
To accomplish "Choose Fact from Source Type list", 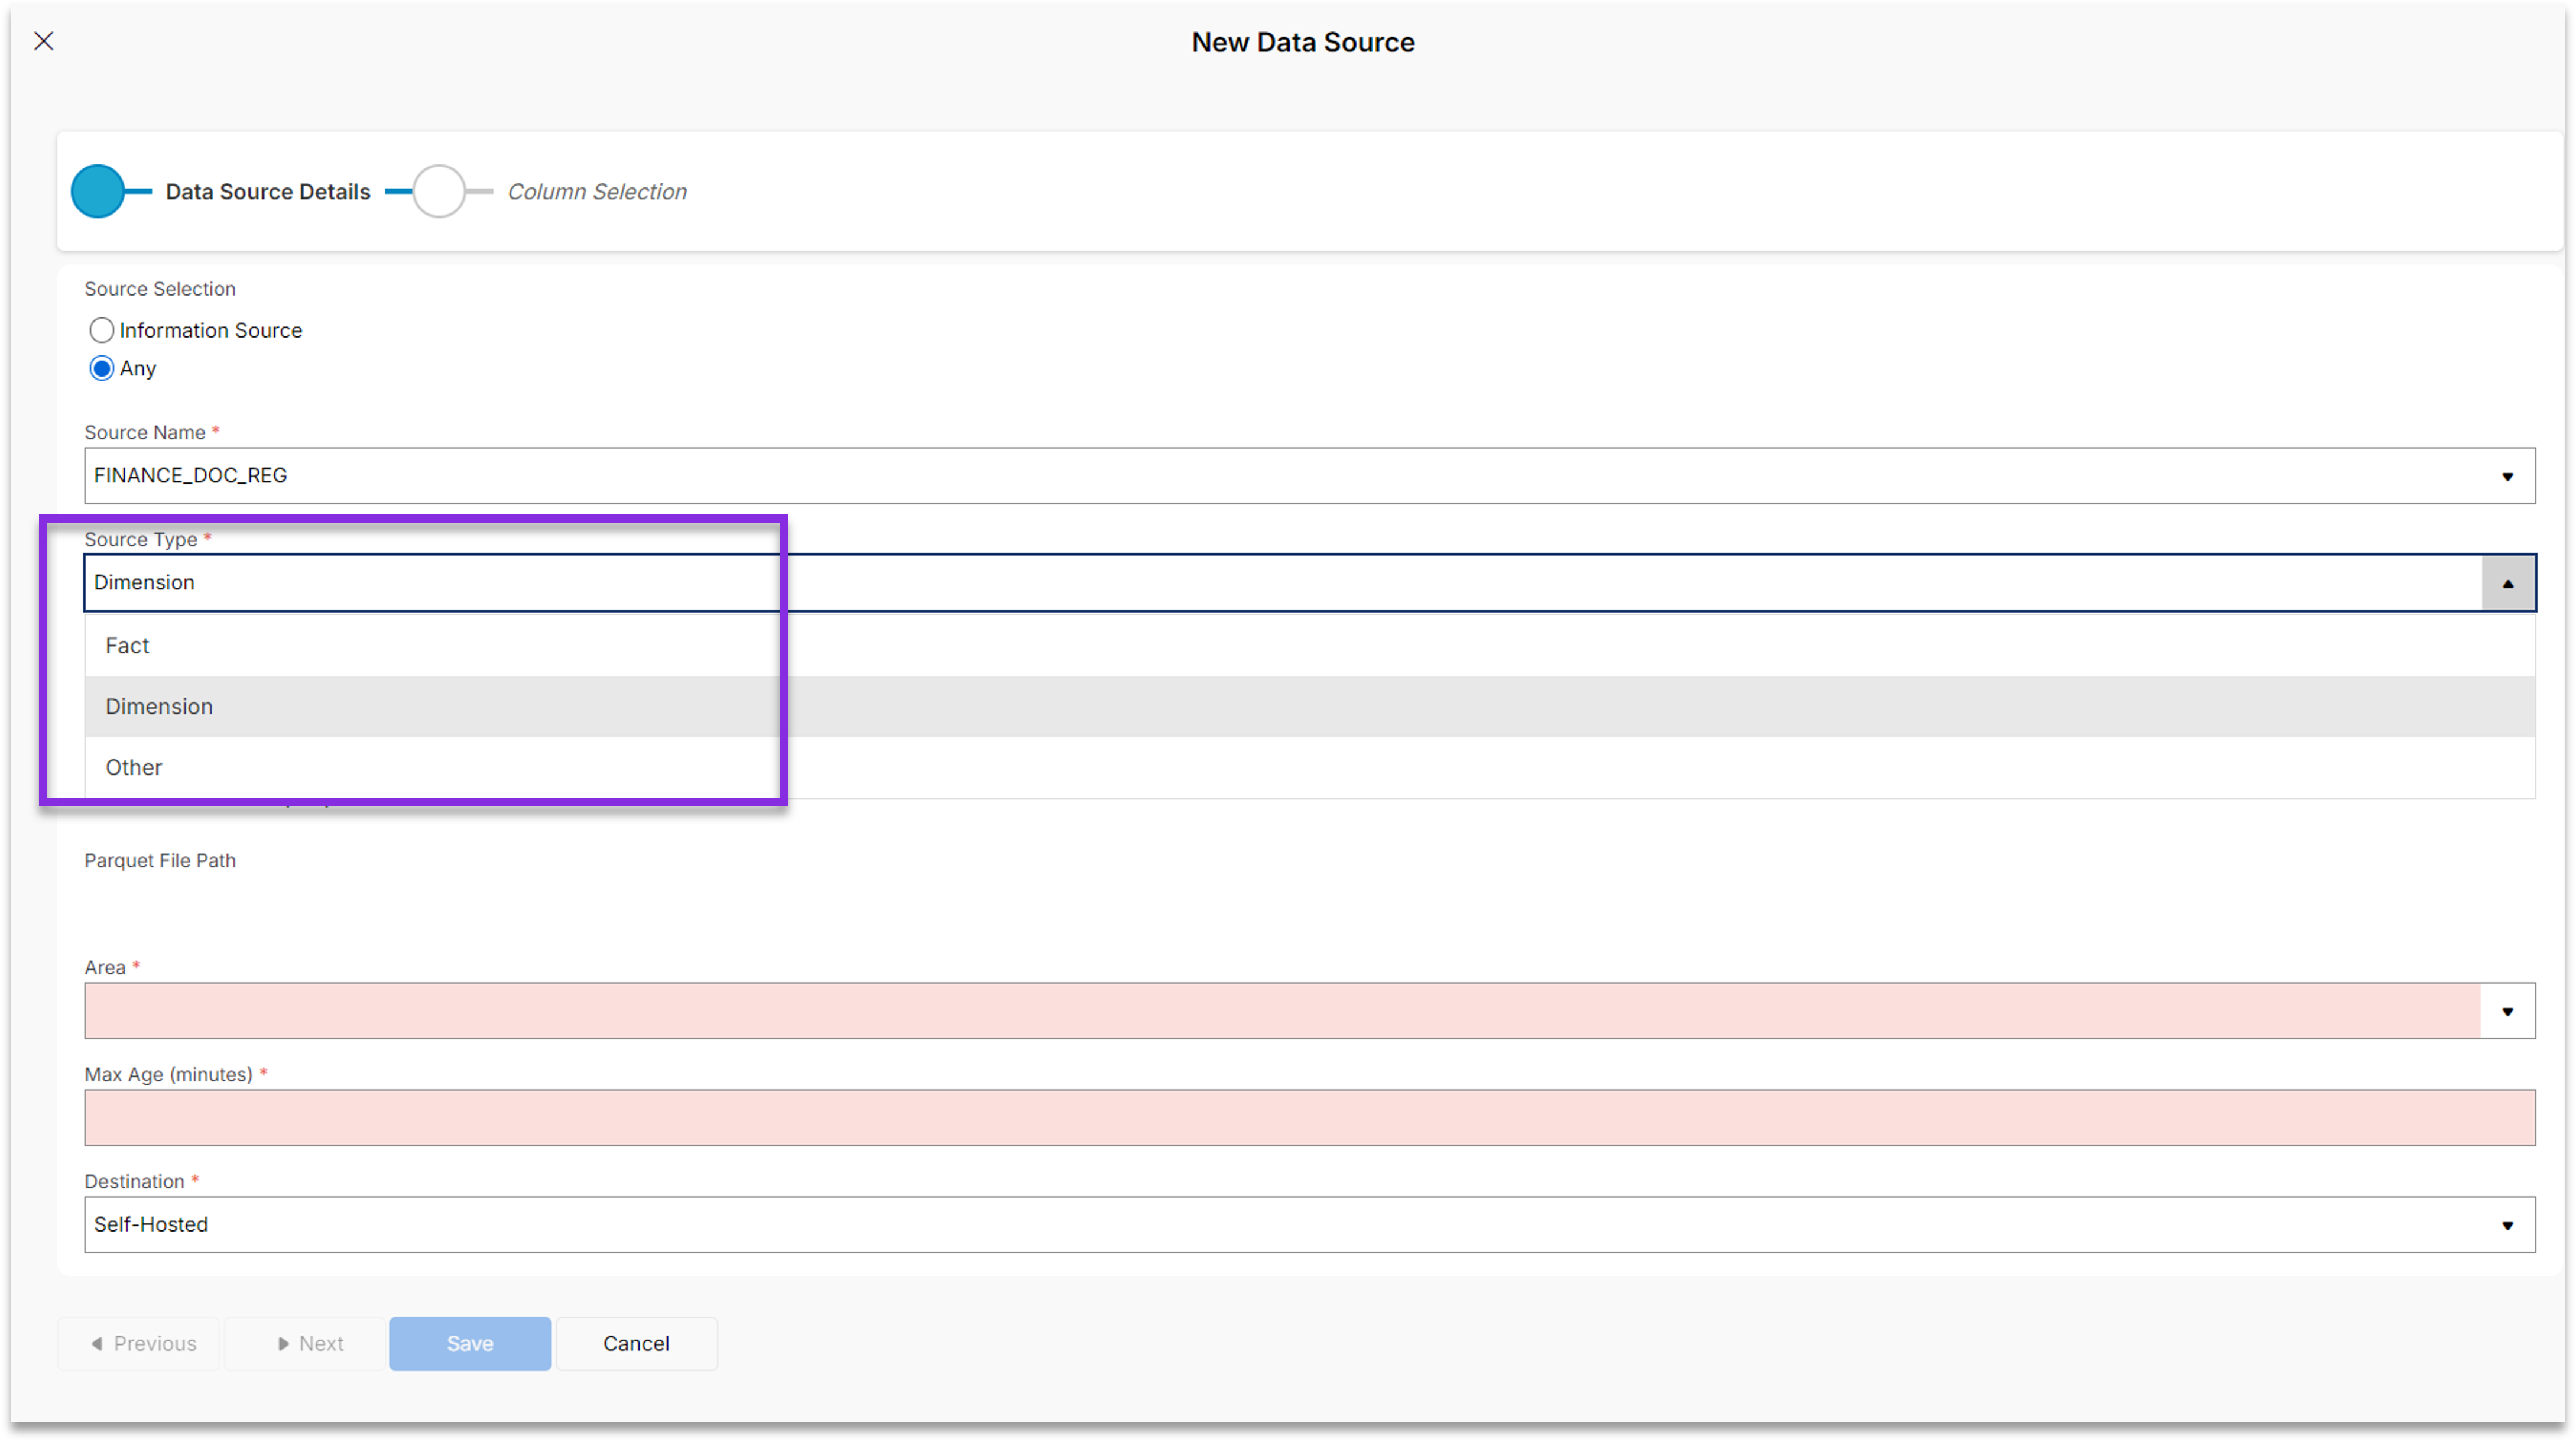I will [x=1310, y=645].
